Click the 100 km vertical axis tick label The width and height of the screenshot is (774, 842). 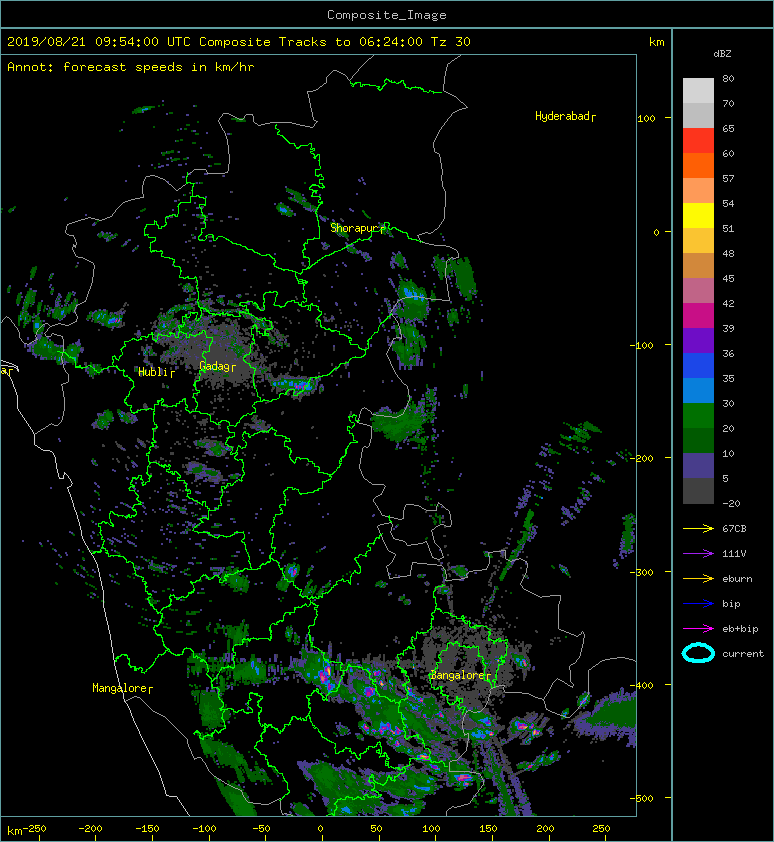pyautogui.click(x=646, y=118)
